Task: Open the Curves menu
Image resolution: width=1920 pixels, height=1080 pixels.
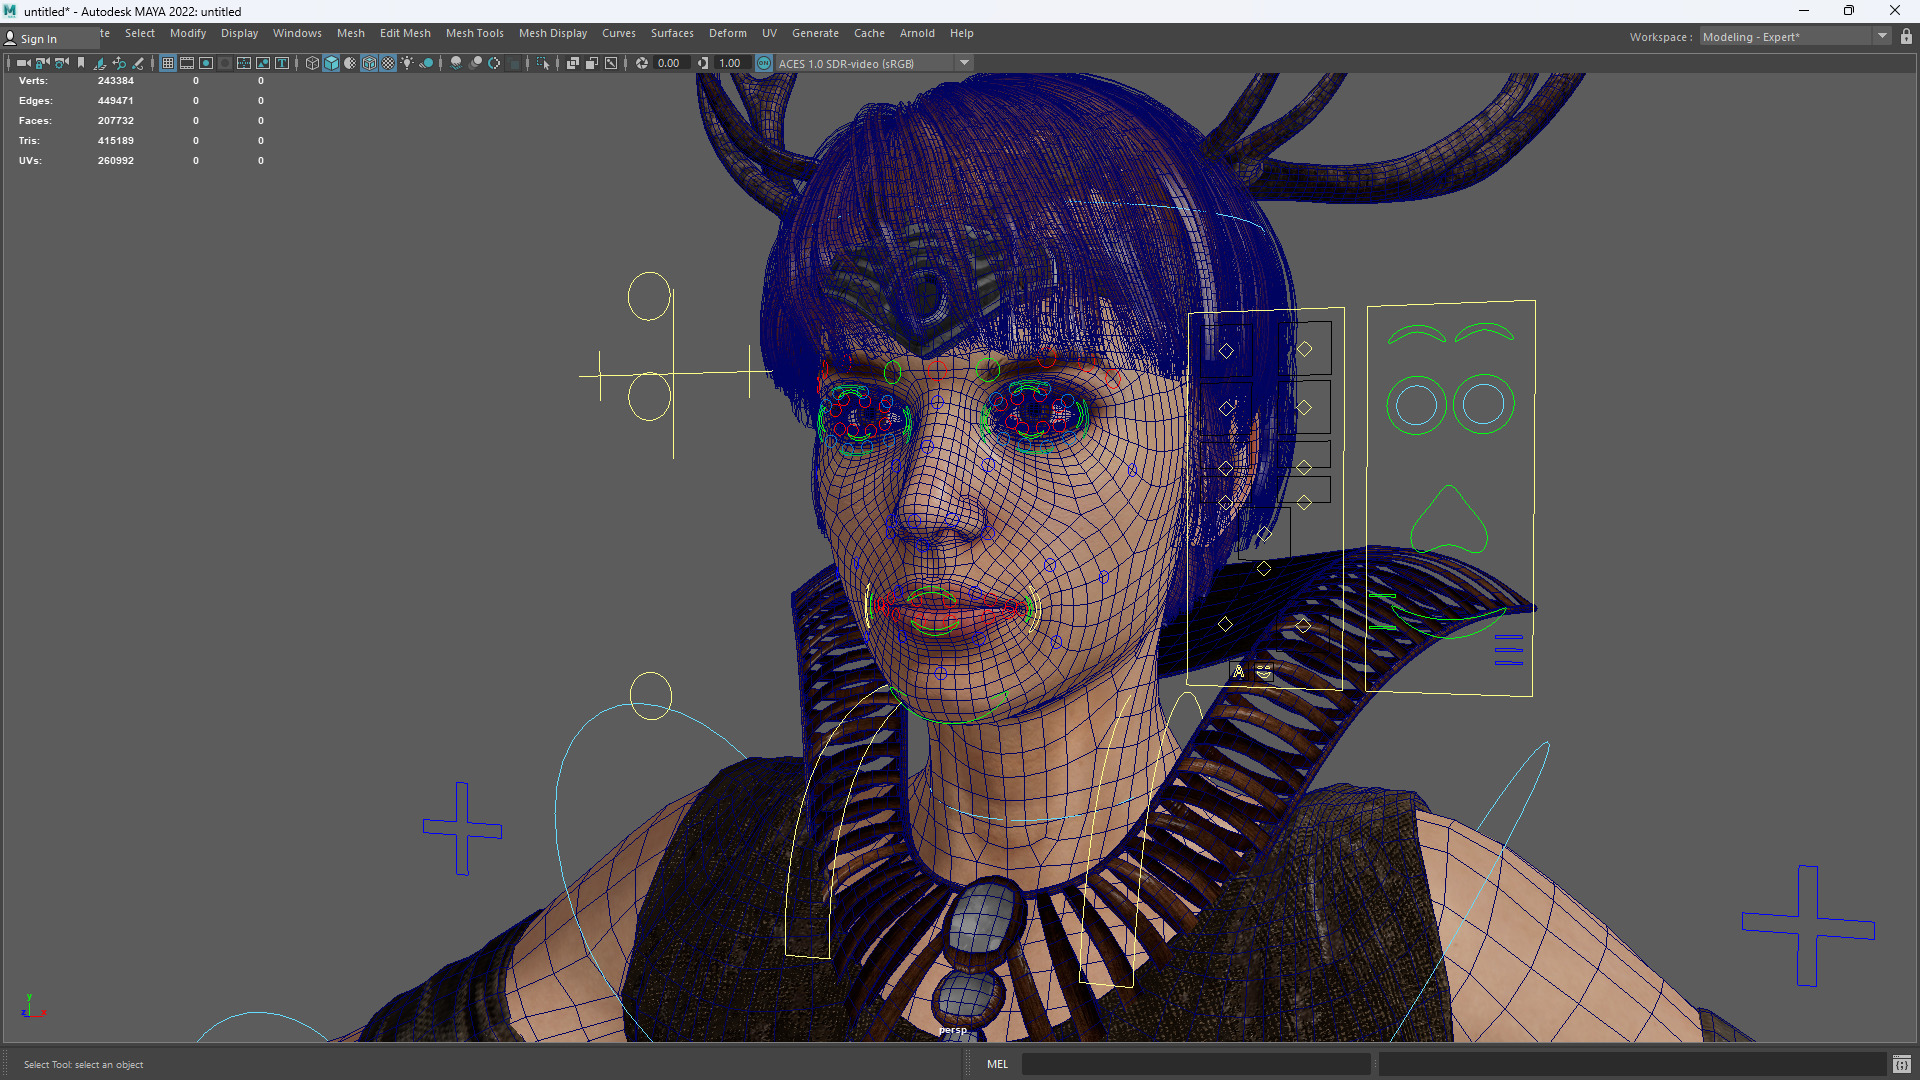Action: click(619, 33)
